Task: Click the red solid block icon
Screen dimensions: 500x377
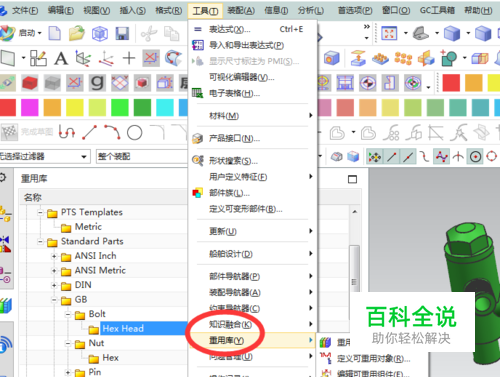Action: [x=30, y=82]
